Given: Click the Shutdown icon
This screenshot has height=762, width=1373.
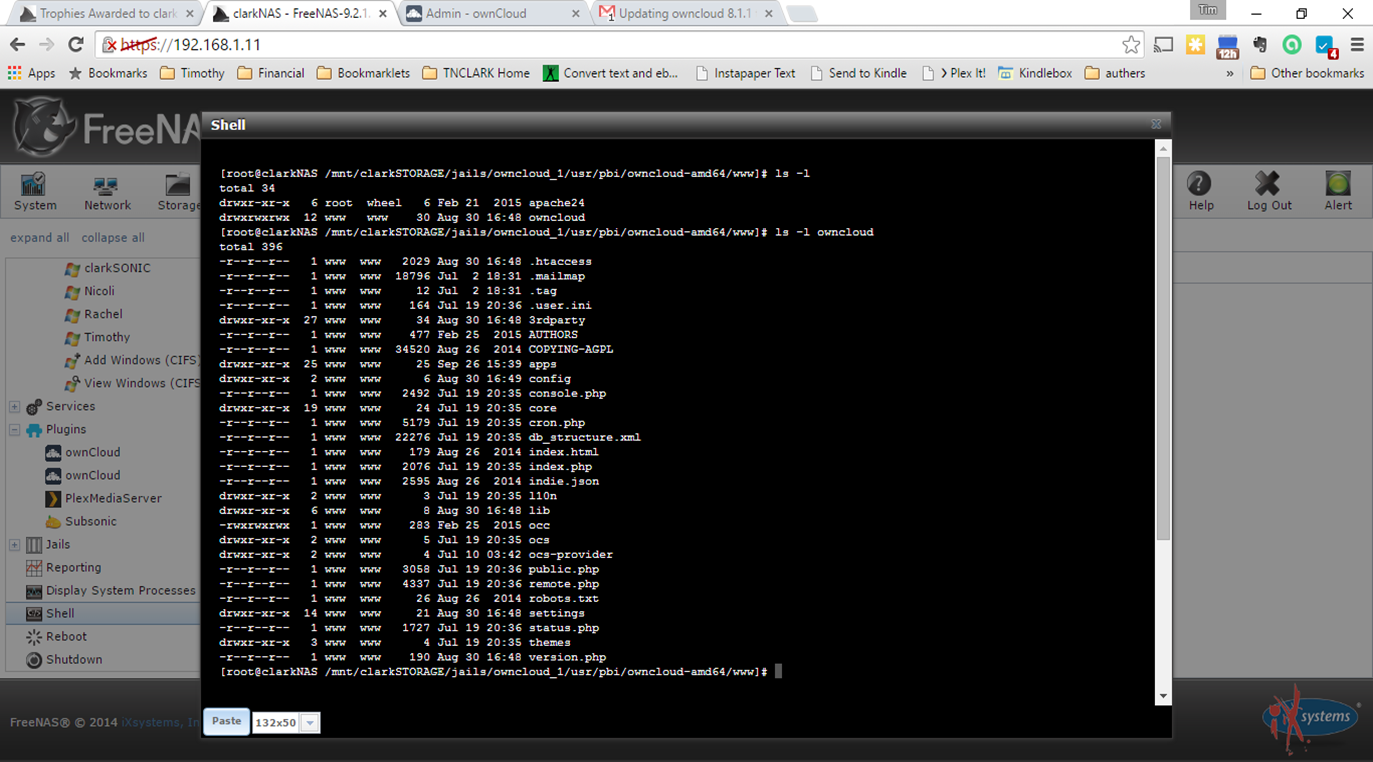Looking at the screenshot, I should [34, 660].
